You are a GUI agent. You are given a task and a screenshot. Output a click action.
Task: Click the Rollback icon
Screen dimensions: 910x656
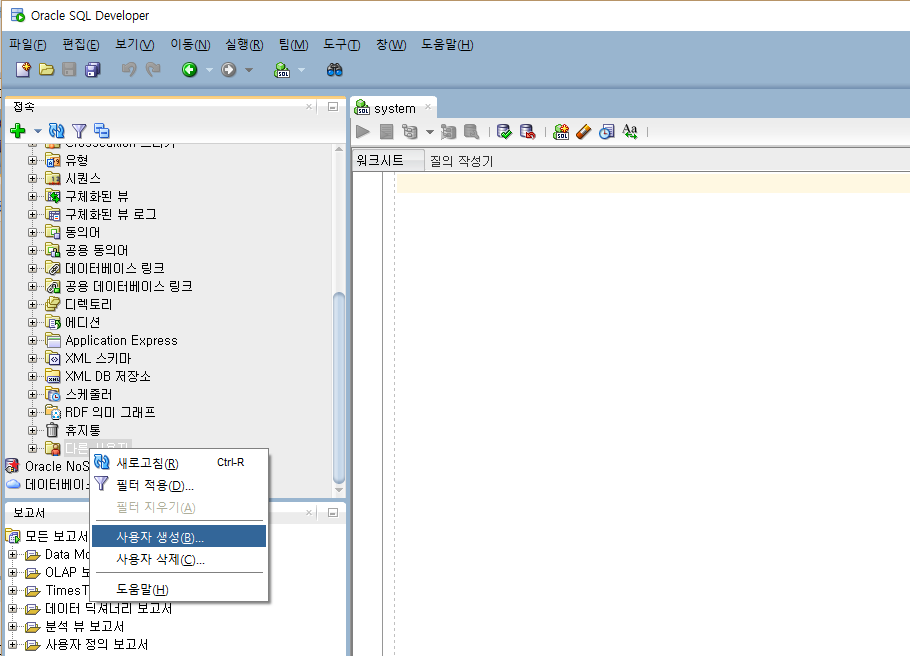pyautogui.click(x=528, y=132)
